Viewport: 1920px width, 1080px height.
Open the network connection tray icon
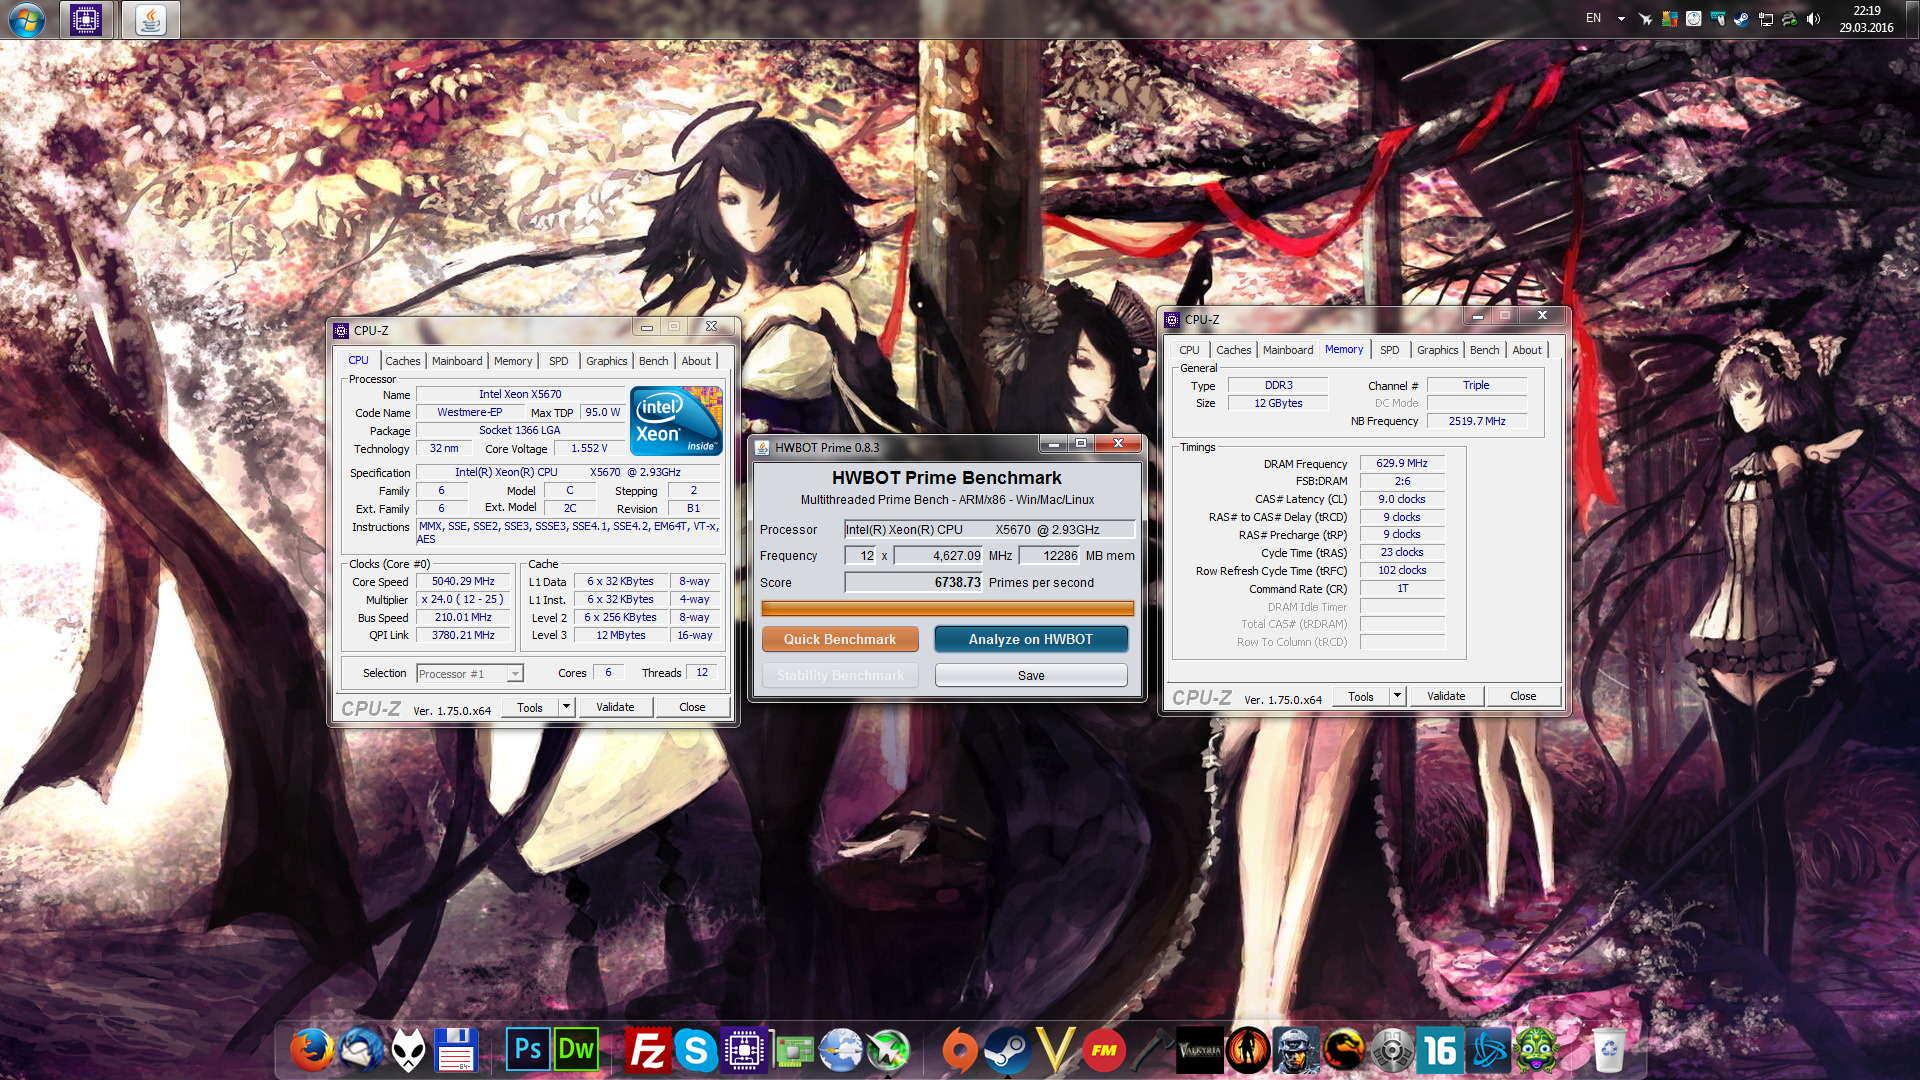coord(1766,19)
